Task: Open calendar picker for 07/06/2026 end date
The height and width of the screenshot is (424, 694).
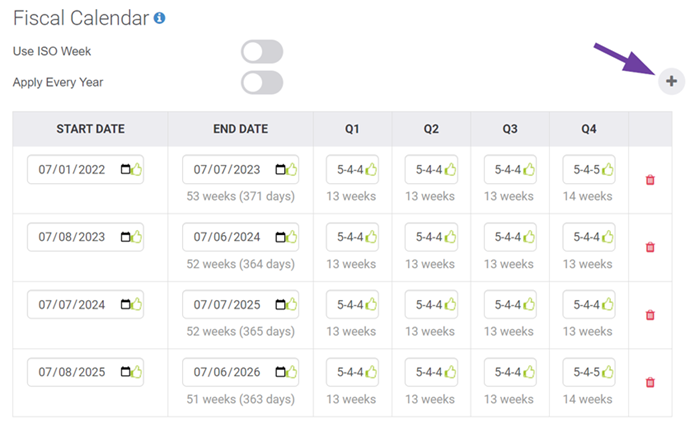Action: click(x=281, y=372)
